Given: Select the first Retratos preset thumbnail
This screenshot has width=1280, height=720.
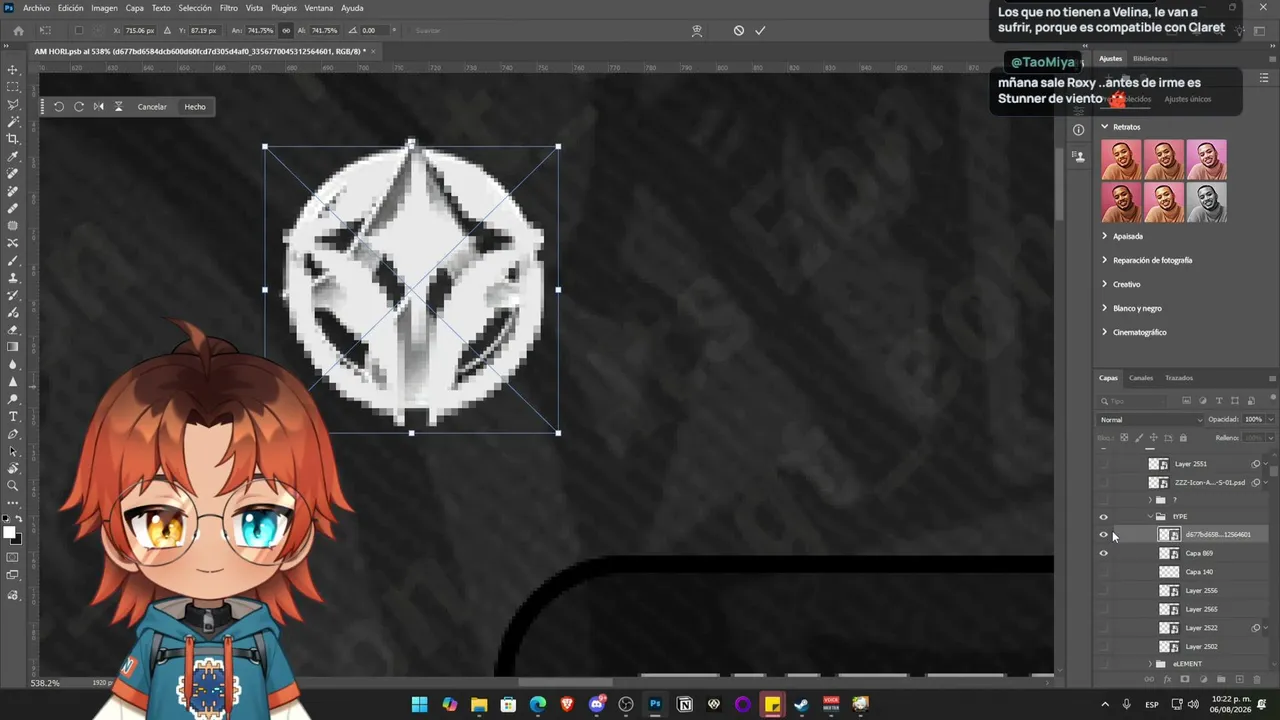Looking at the screenshot, I should click(1121, 159).
